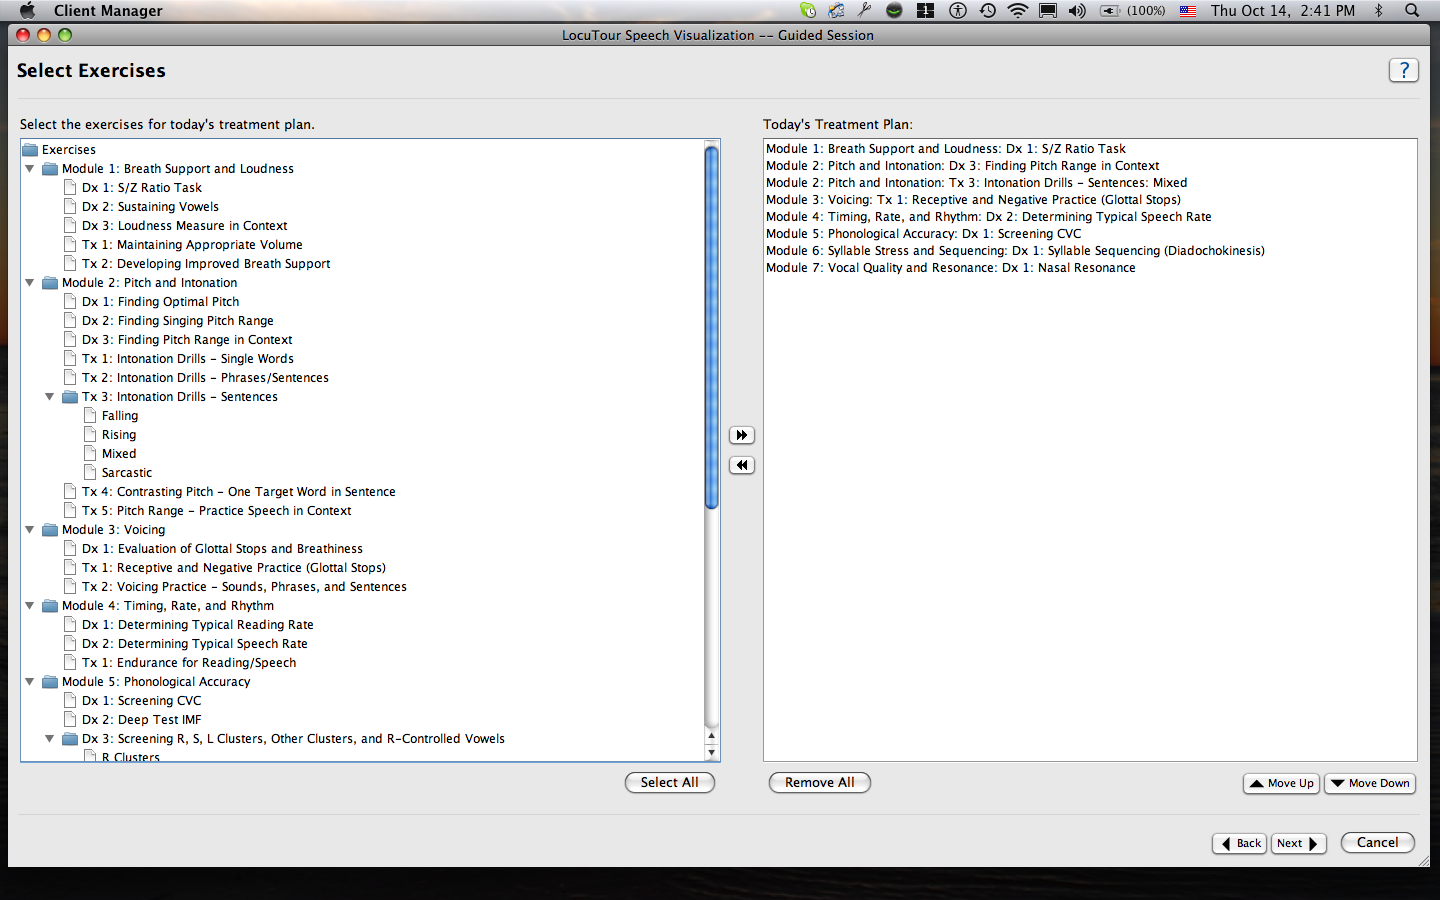Screen dimensions: 1440x900
Task: Click the Exercises root folder icon
Action: (30, 150)
